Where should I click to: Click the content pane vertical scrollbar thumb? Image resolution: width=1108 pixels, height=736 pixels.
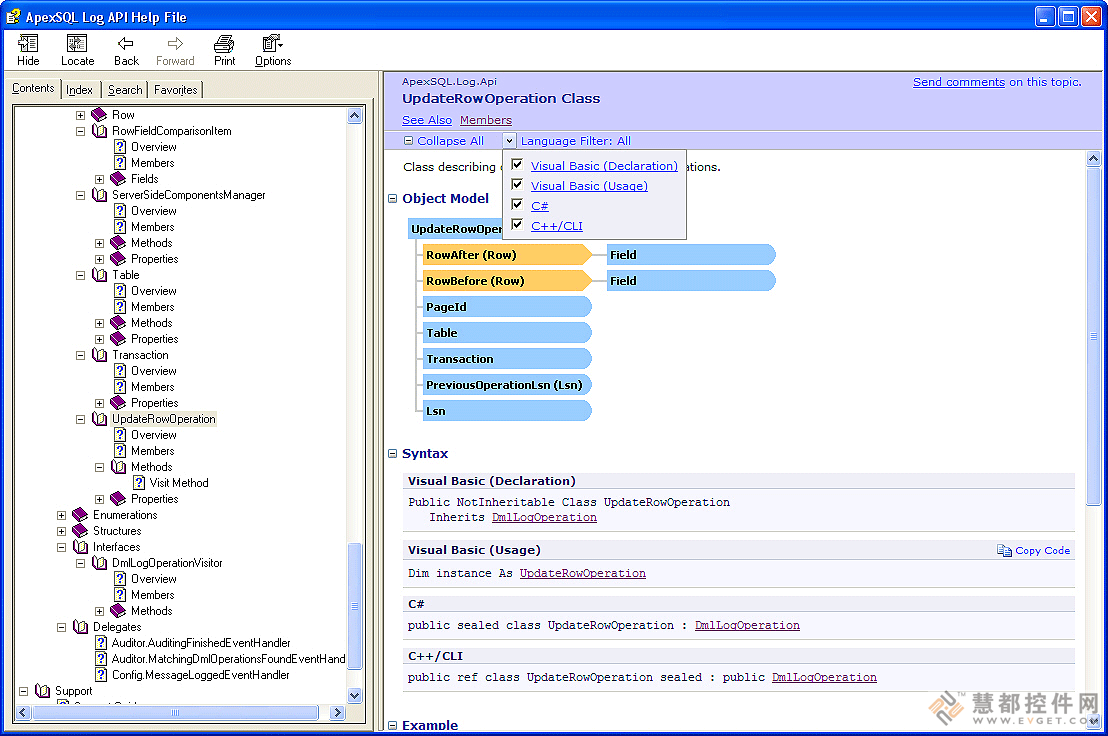[1094, 336]
